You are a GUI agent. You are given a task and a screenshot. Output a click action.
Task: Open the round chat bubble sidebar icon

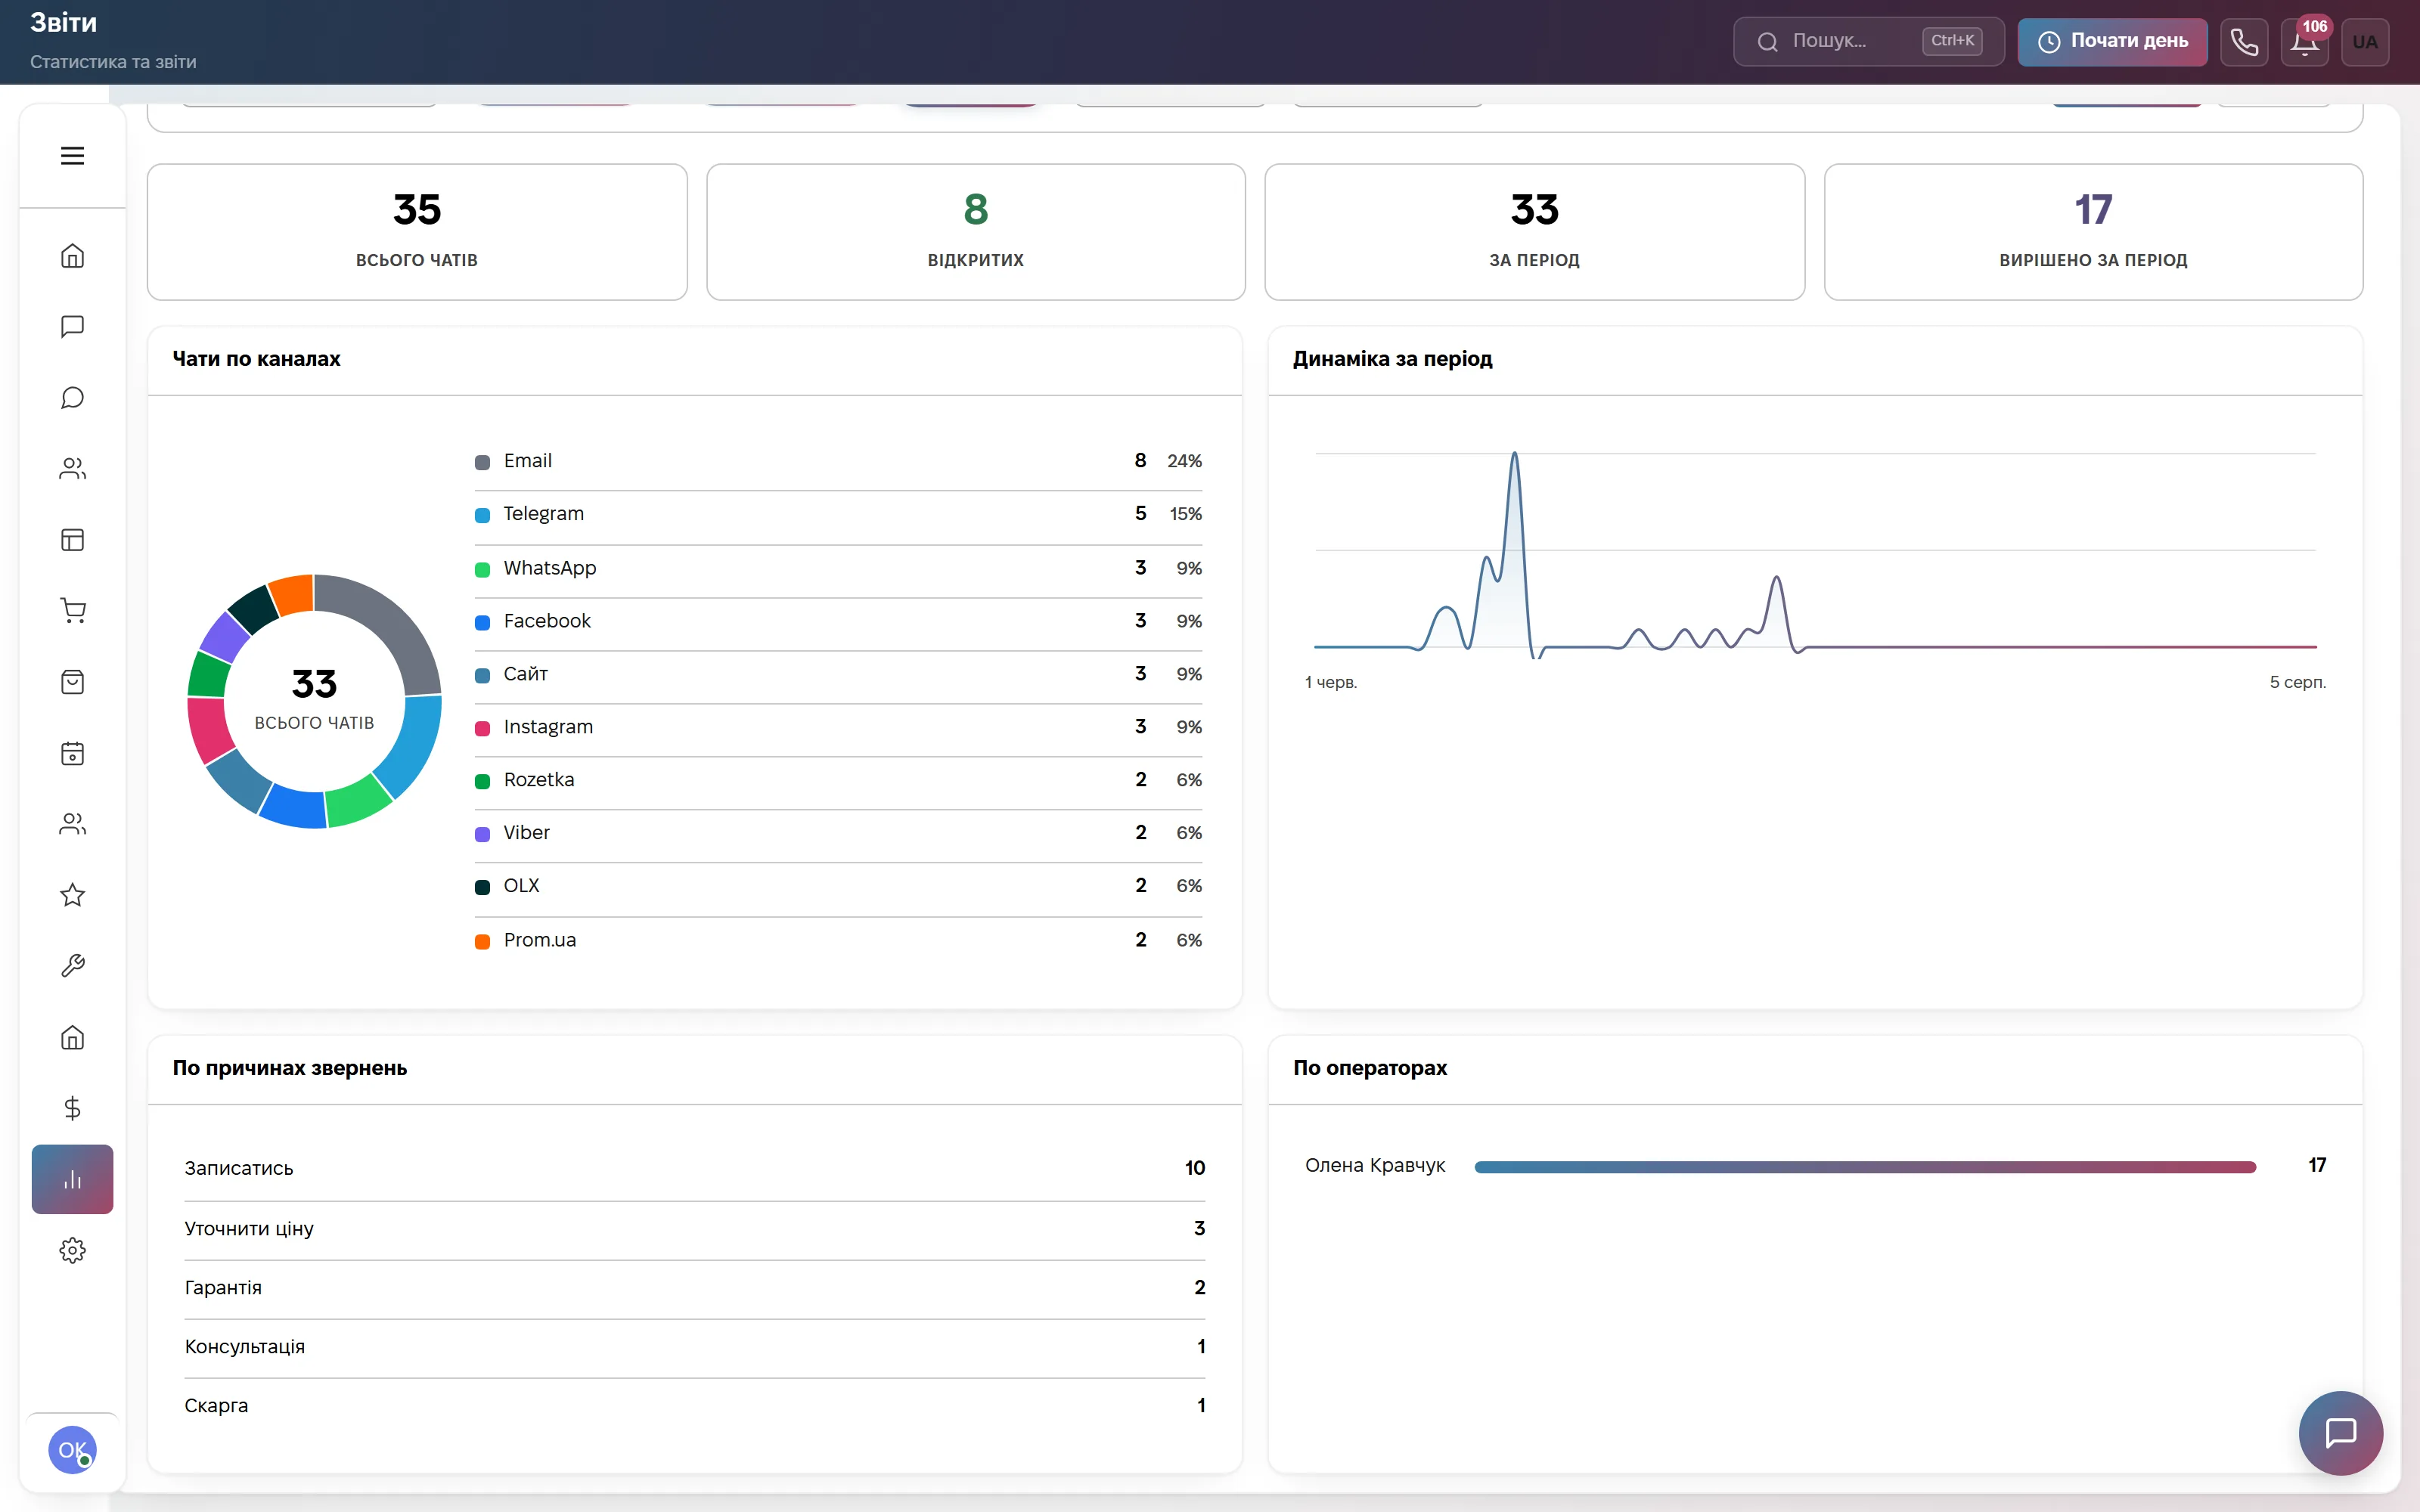[72, 398]
